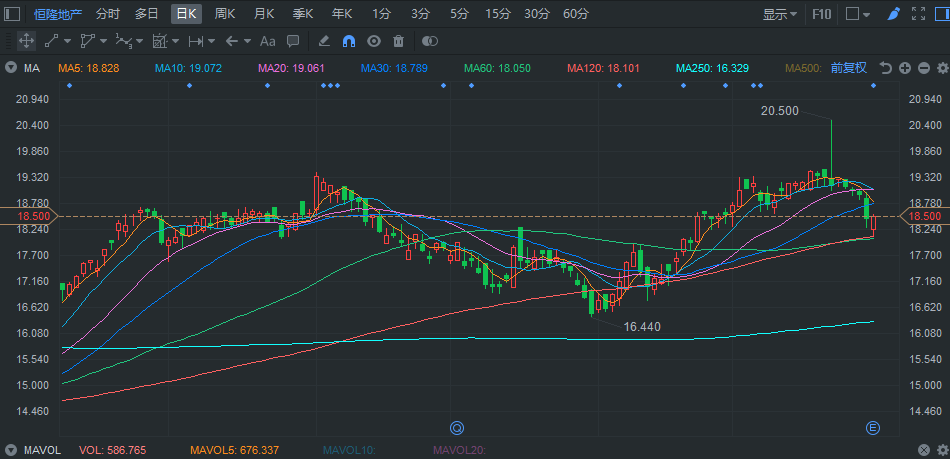Collapse the MA indicator expander arrow
950x459 pixels.
pos(10,68)
